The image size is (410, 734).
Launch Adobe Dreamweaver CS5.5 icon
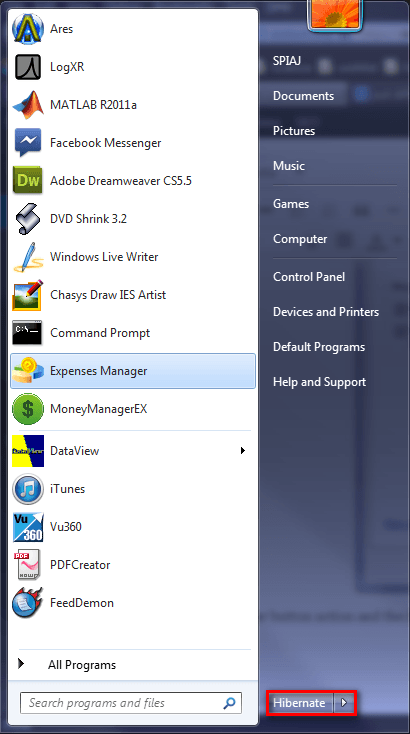28,180
